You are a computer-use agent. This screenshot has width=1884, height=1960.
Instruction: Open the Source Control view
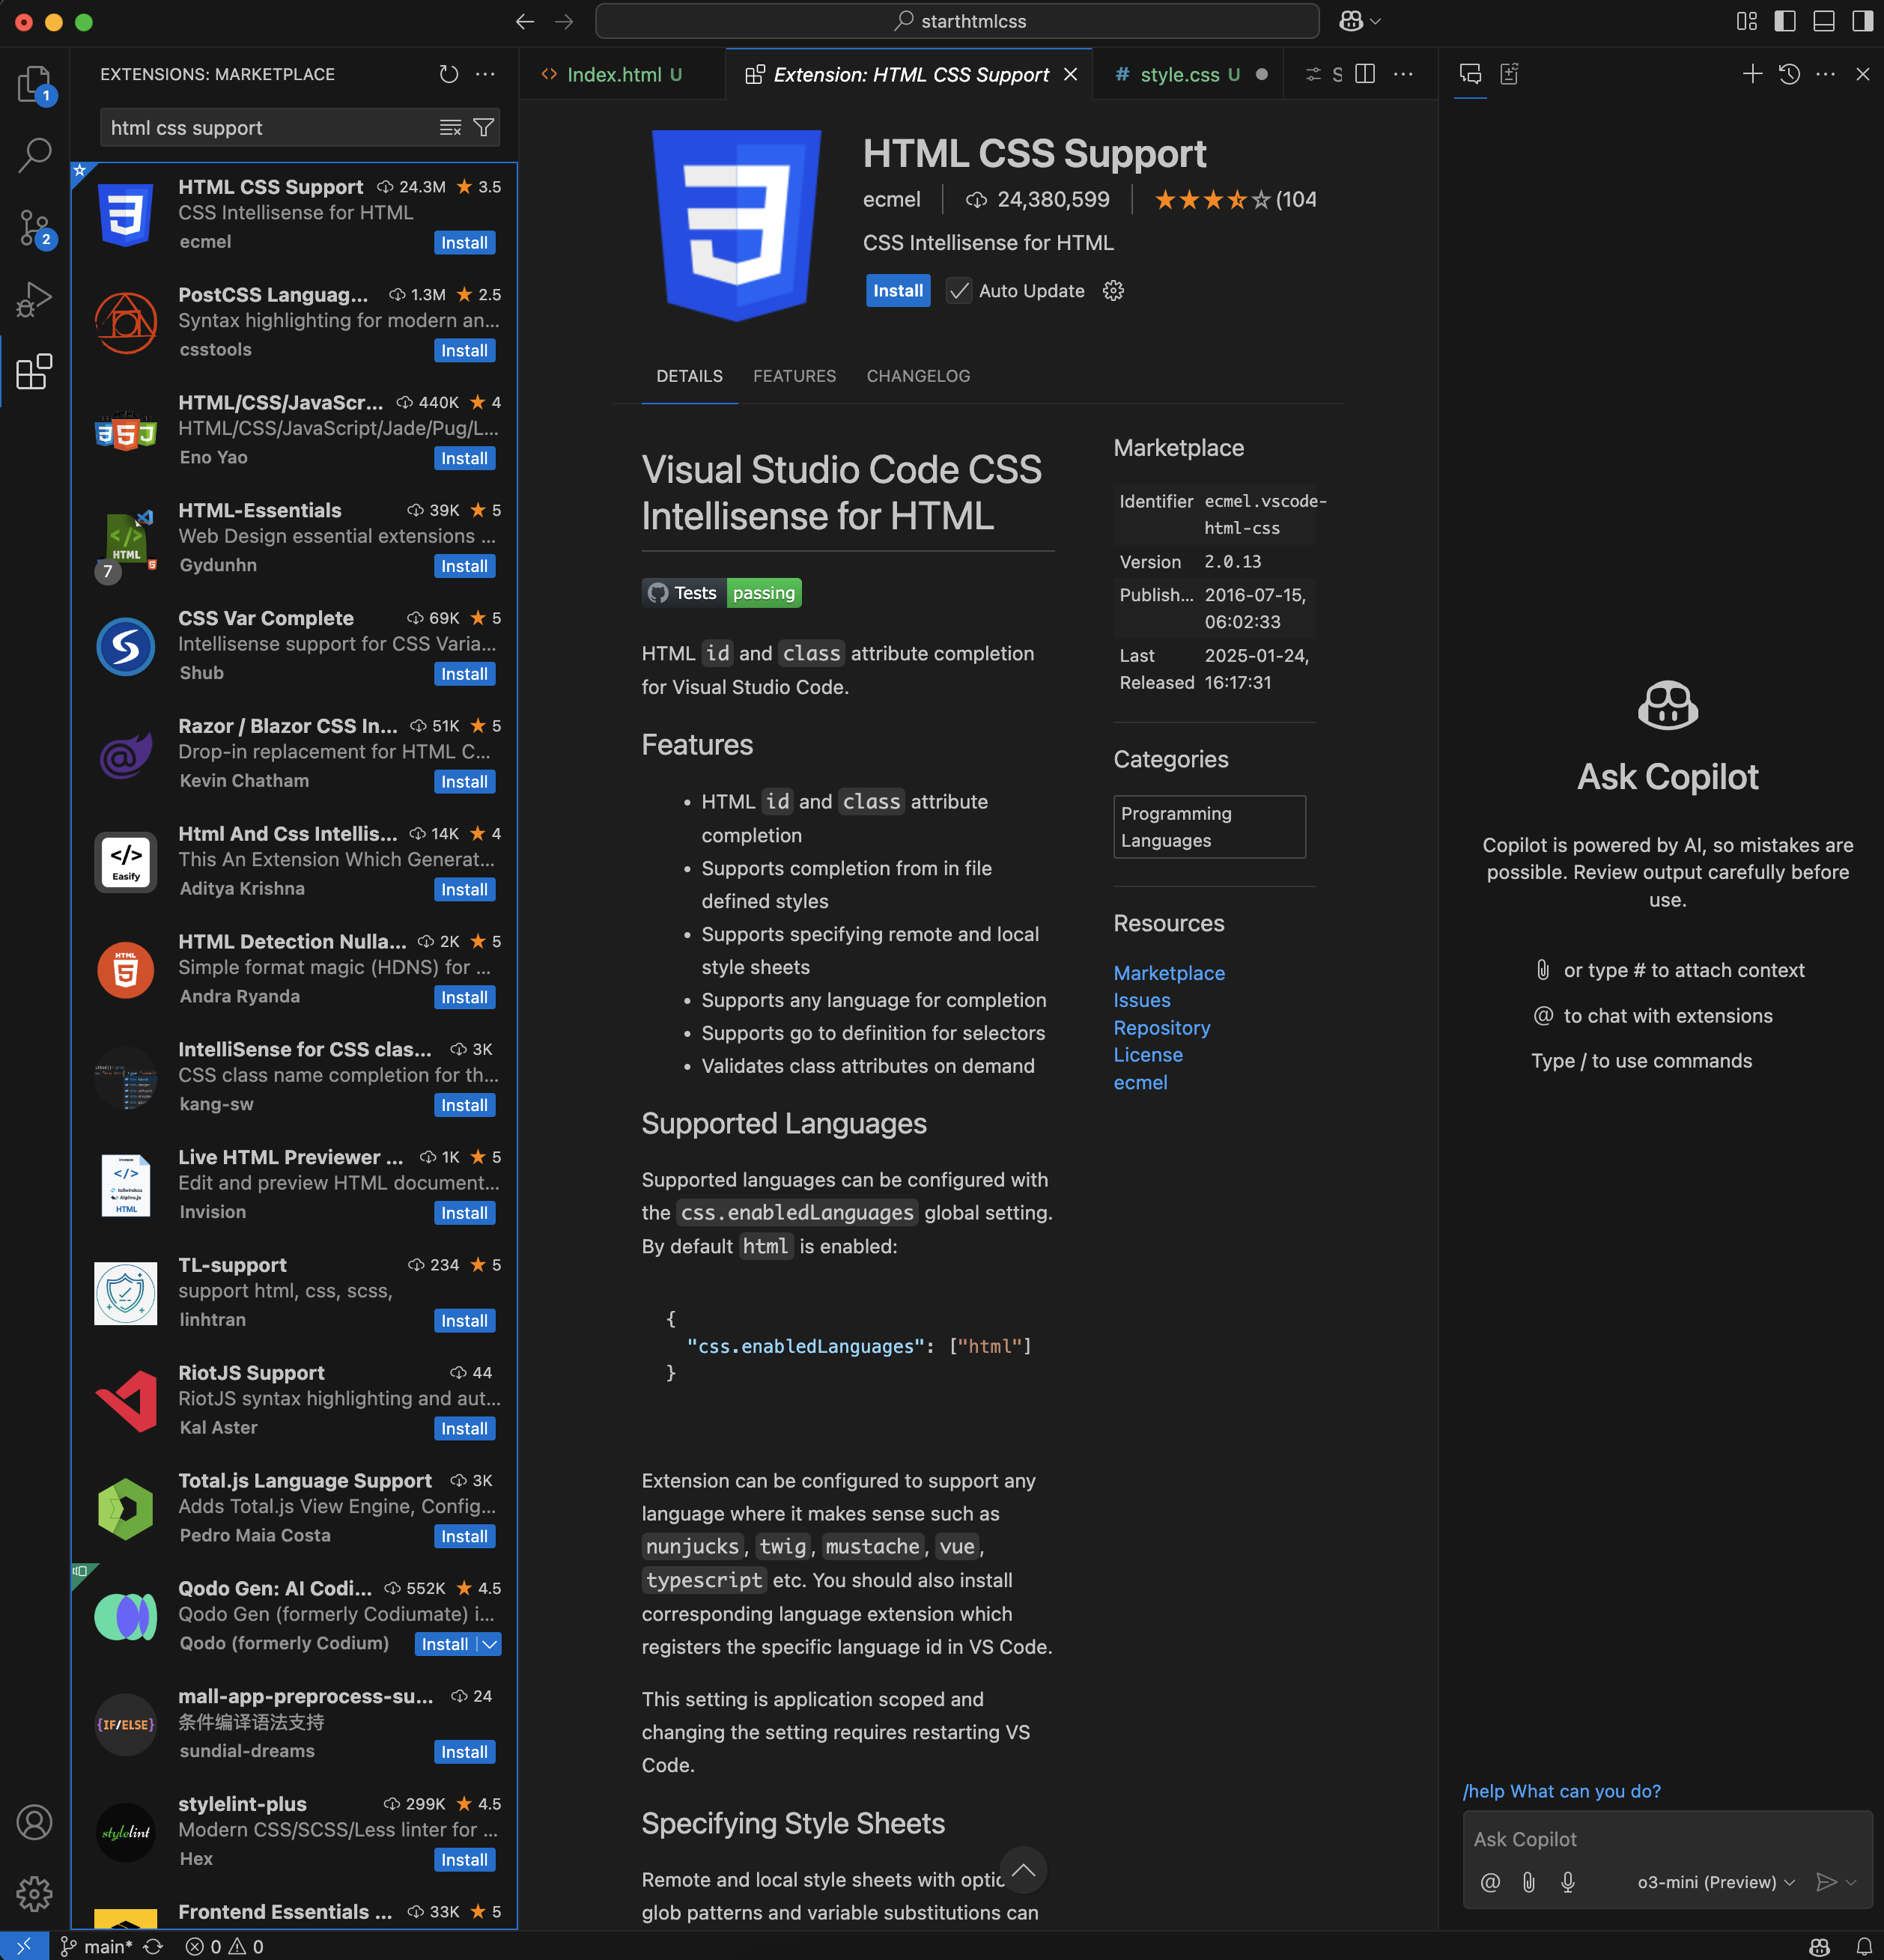(34, 228)
